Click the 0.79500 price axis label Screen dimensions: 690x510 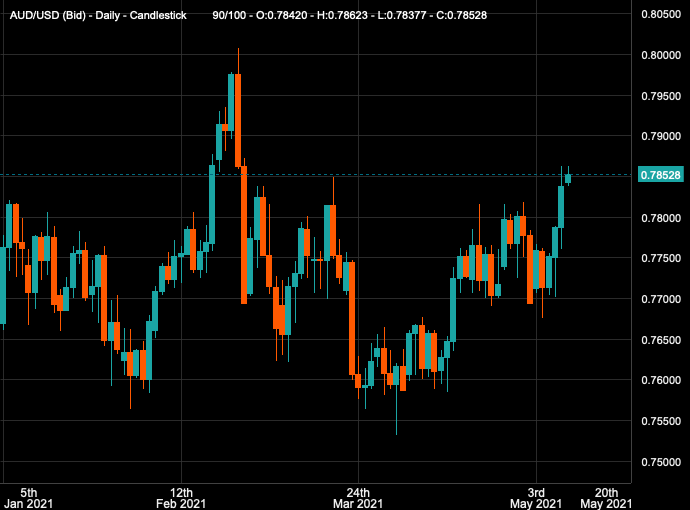click(x=661, y=96)
